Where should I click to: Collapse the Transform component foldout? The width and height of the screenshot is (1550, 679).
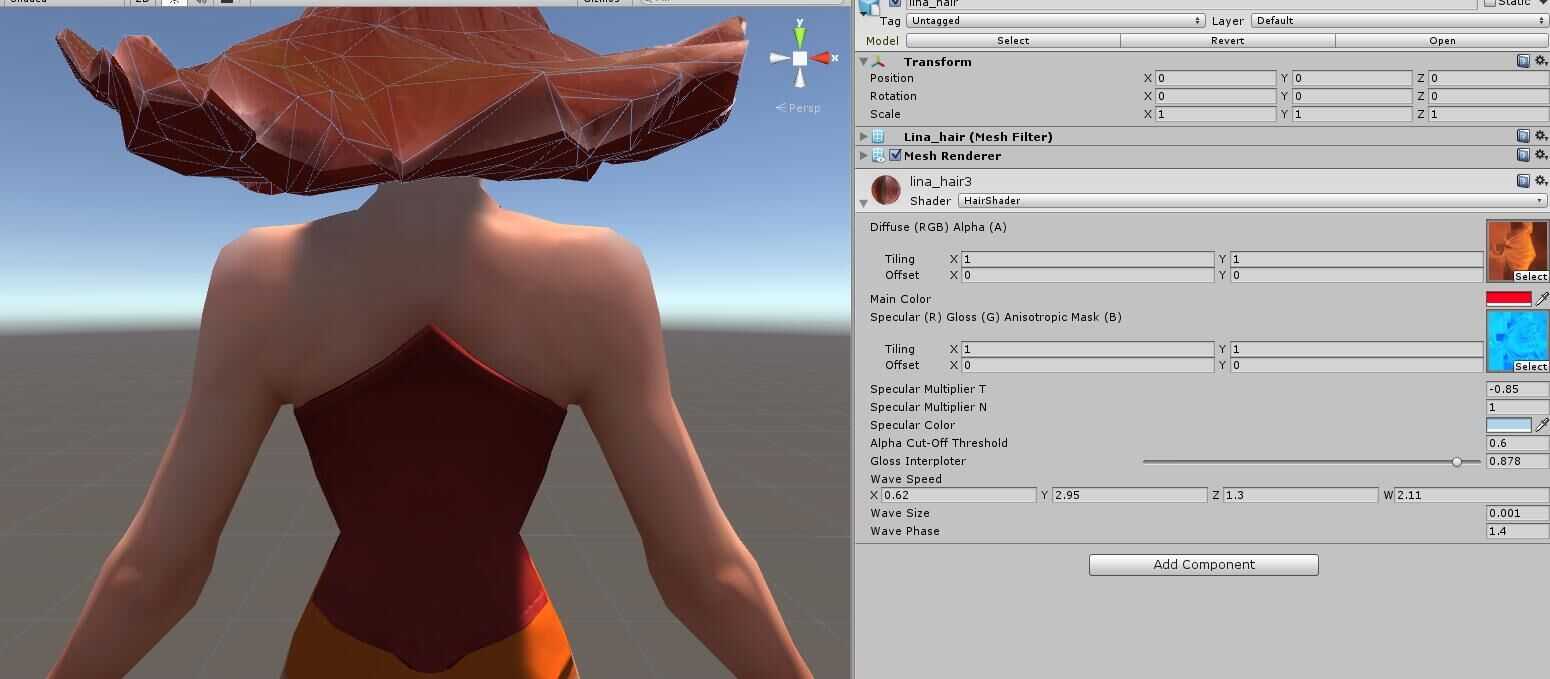[x=864, y=62]
